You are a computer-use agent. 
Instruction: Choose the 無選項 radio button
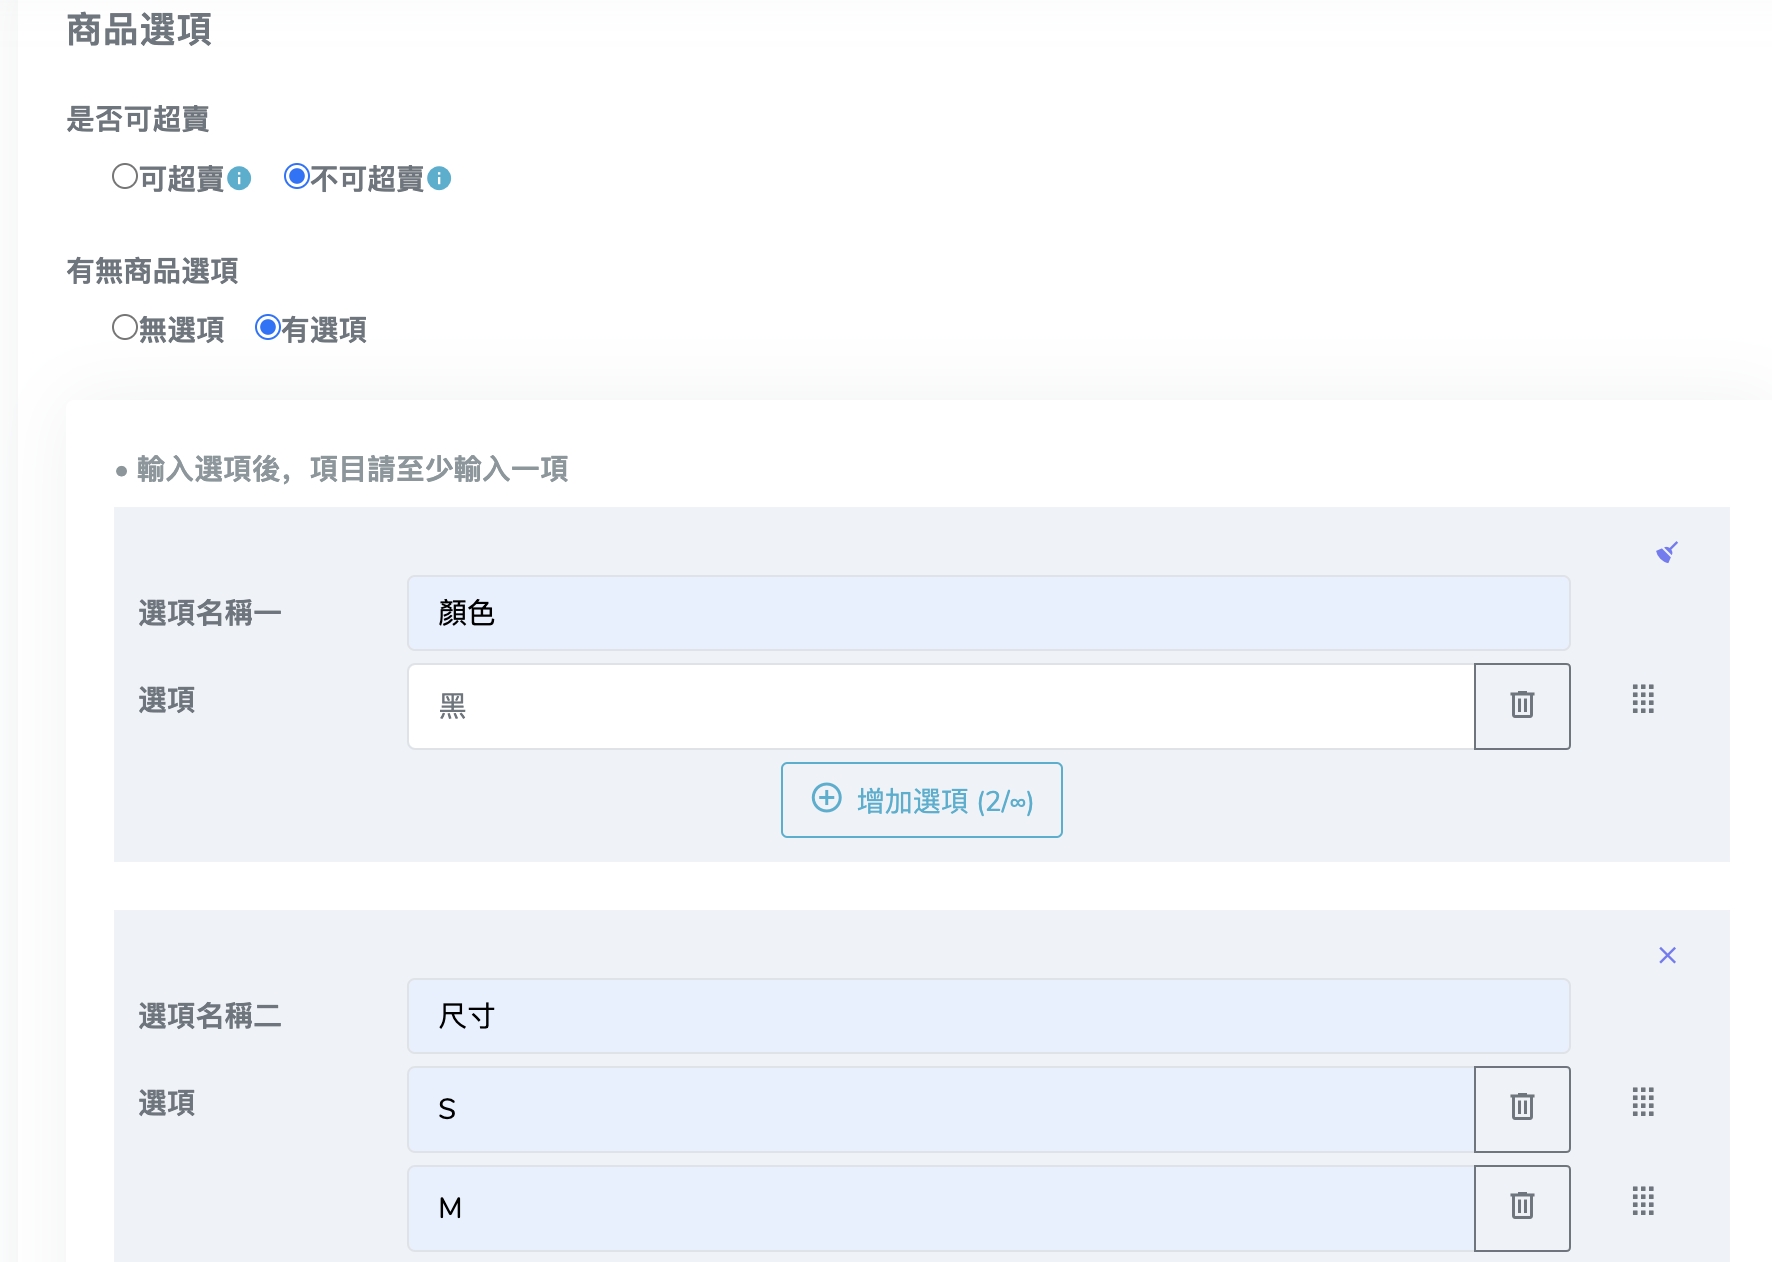(x=125, y=328)
